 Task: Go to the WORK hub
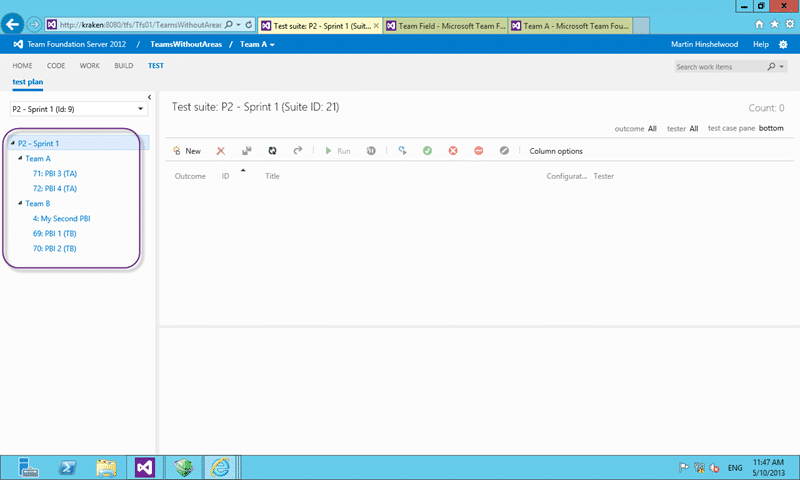[90, 66]
